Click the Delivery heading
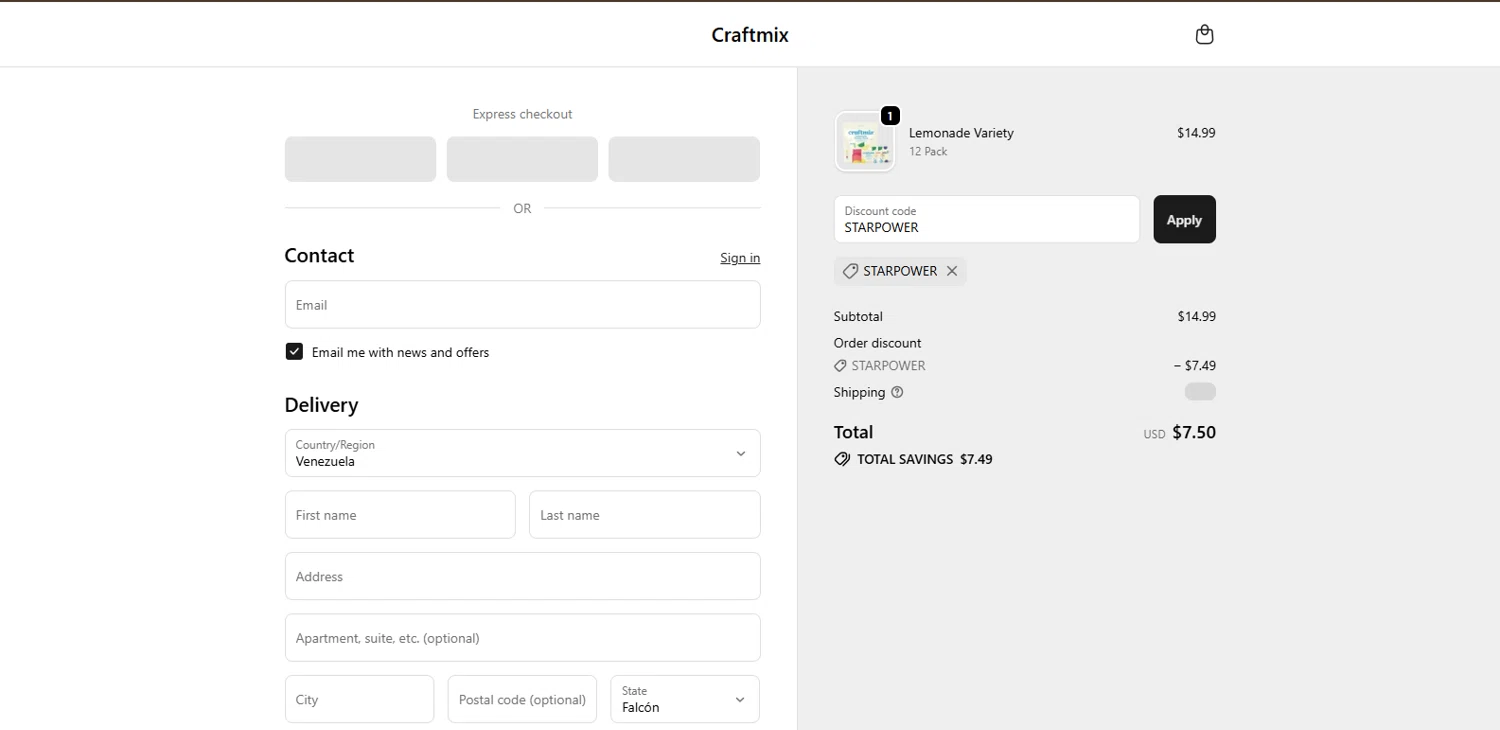Viewport: 1500px width, 730px height. point(321,405)
